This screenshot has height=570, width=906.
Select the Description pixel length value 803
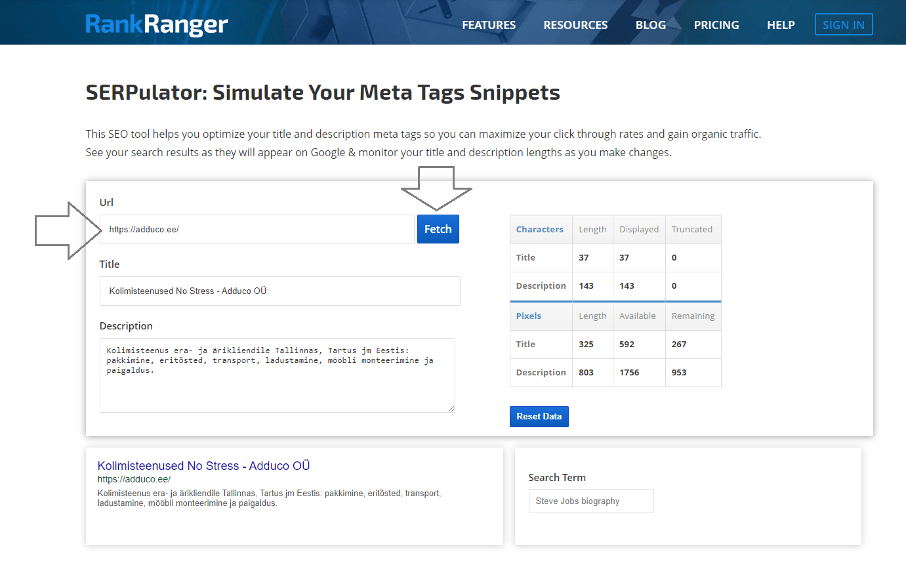point(586,372)
